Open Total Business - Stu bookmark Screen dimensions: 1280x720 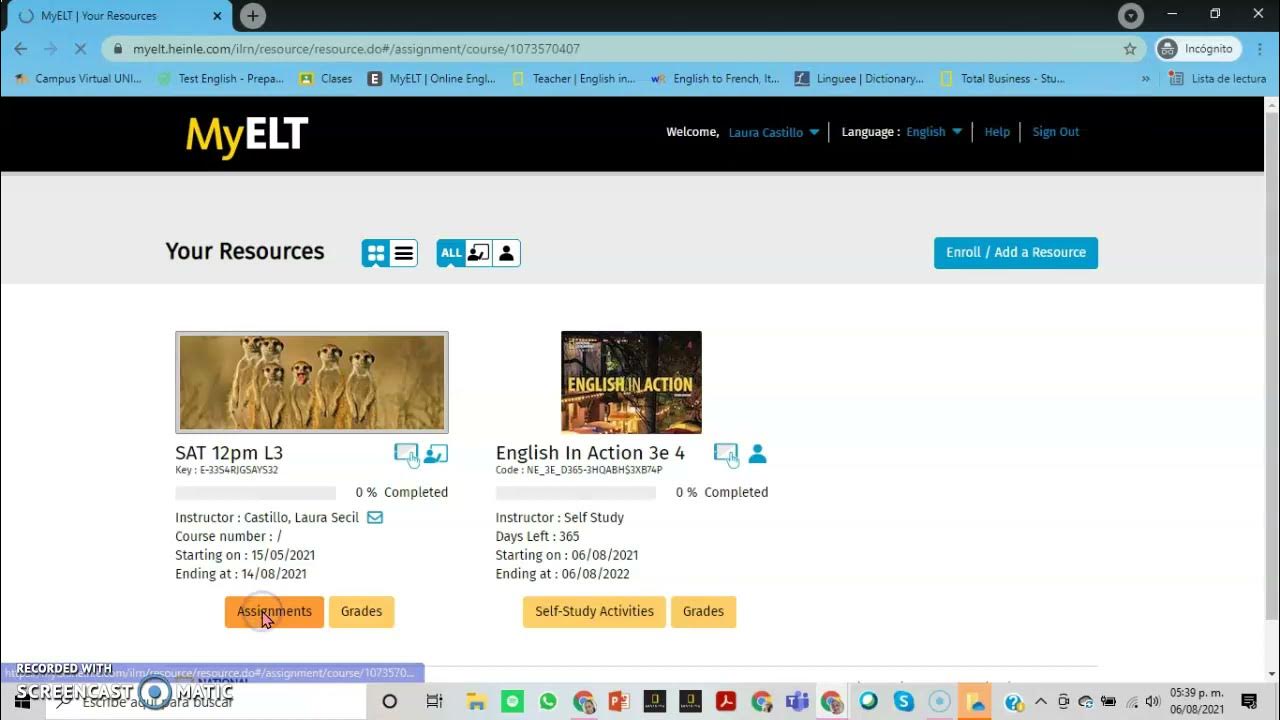[x=1002, y=79]
